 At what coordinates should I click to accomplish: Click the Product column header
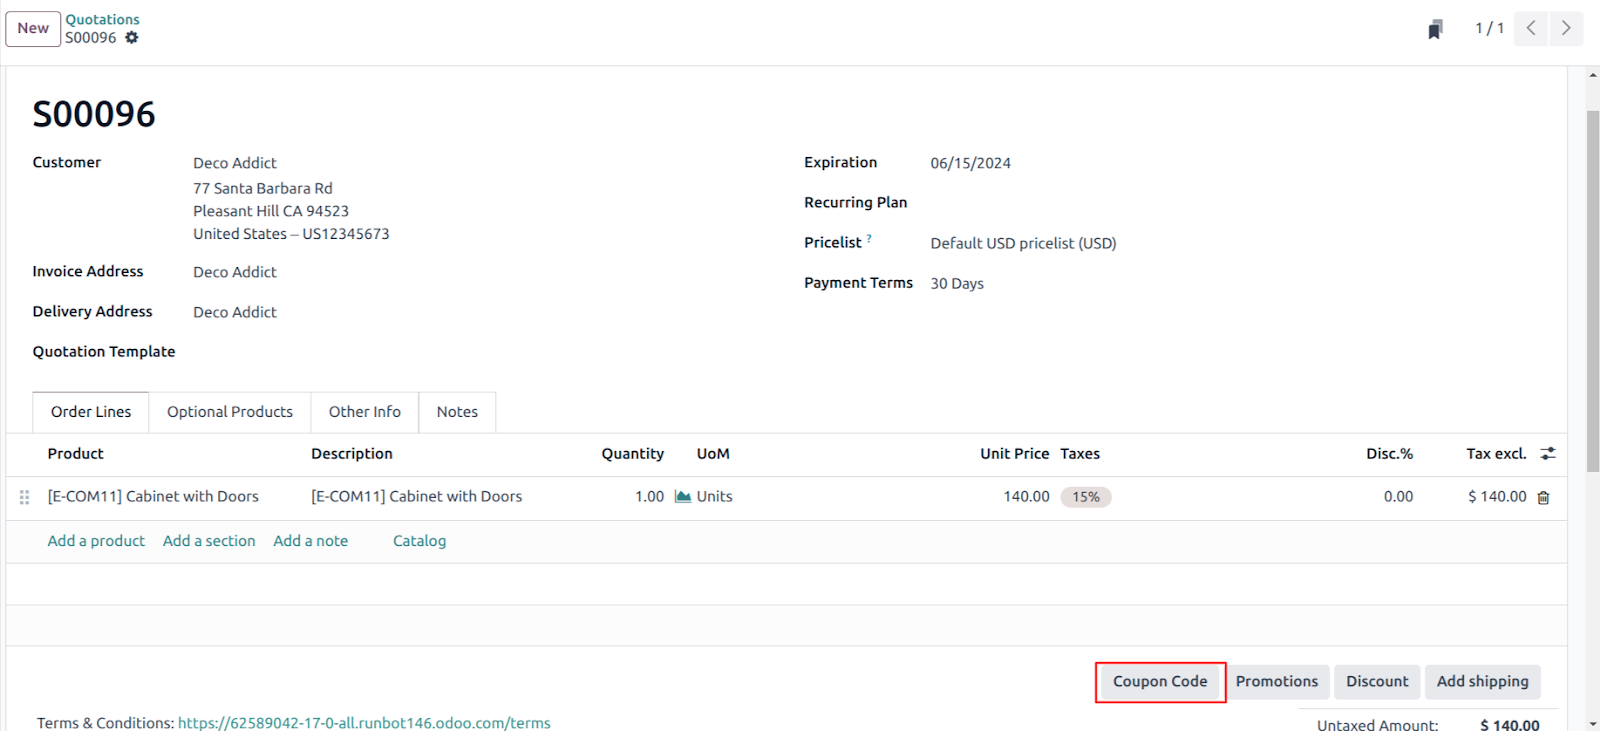pyautogui.click(x=75, y=454)
